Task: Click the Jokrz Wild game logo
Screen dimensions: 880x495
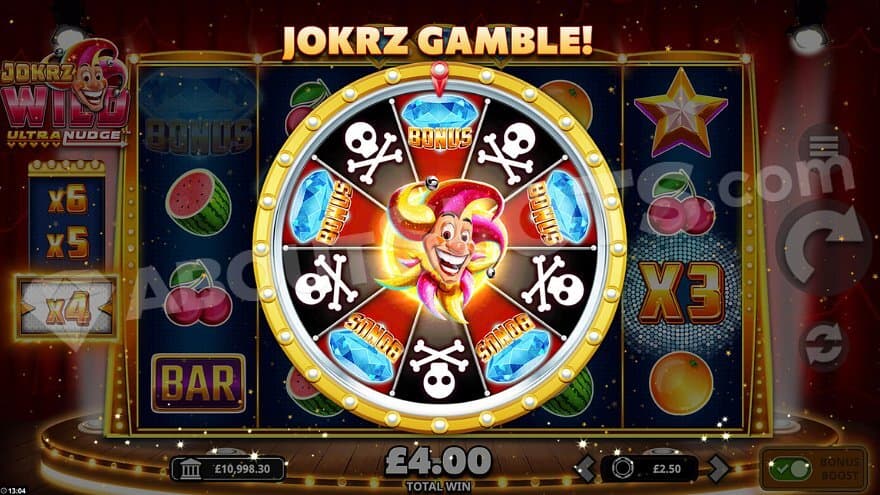Action: [65, 94]
